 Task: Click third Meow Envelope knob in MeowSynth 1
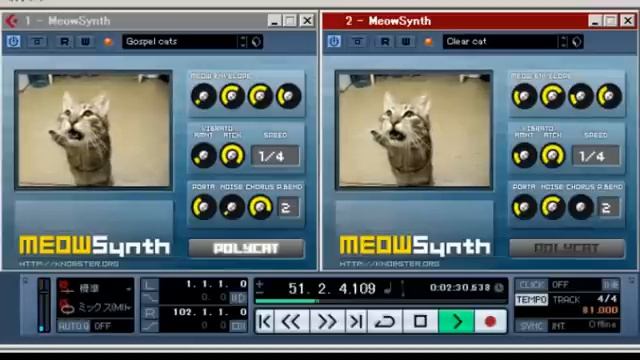click(x=260, y=96)
